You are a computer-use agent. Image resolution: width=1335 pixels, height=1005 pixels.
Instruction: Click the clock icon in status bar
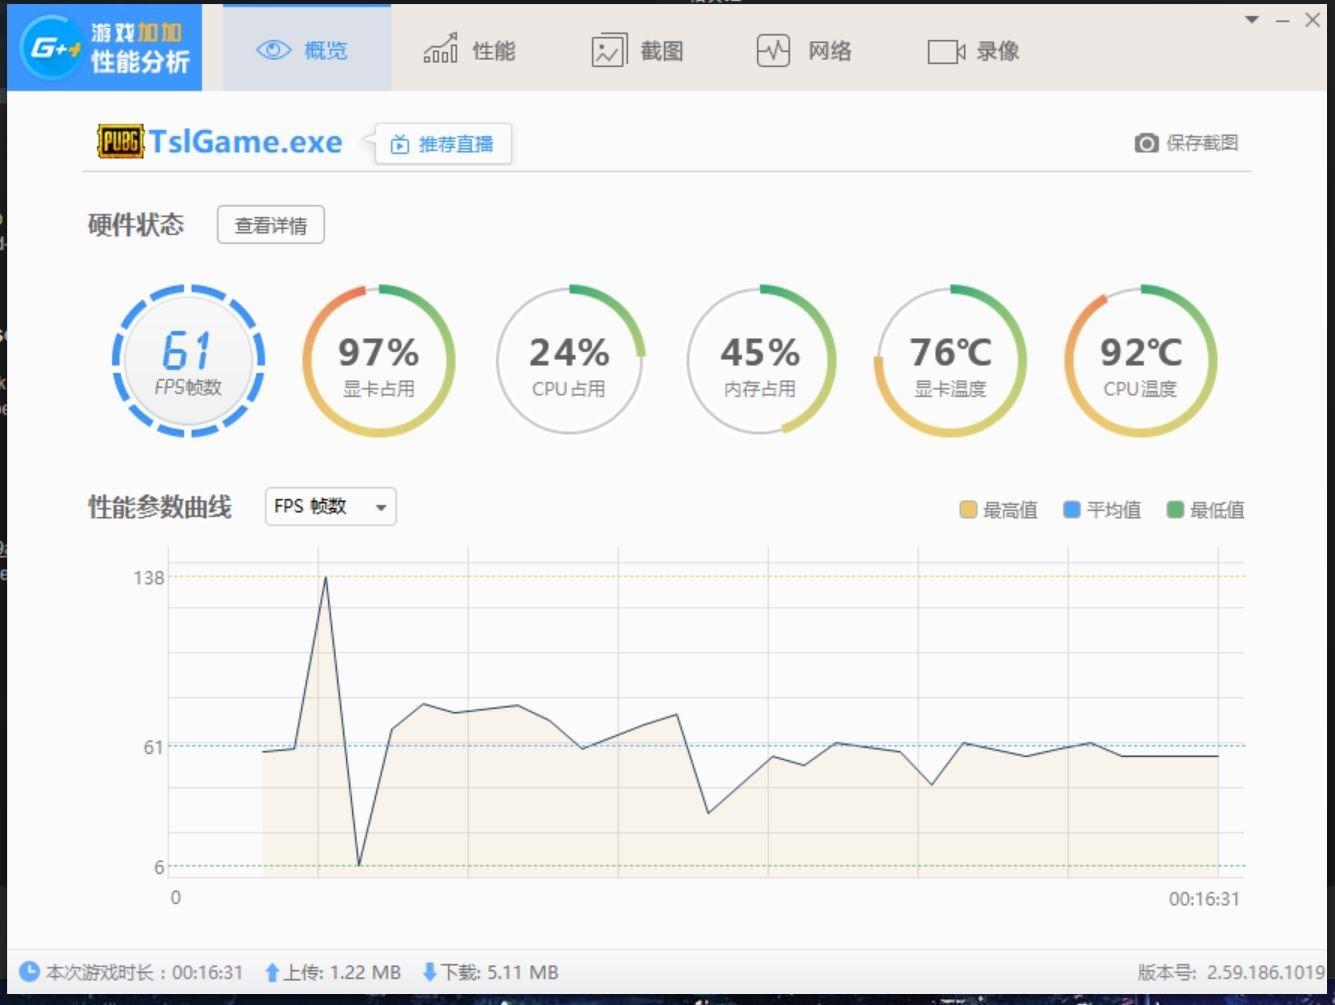(30, 971)
